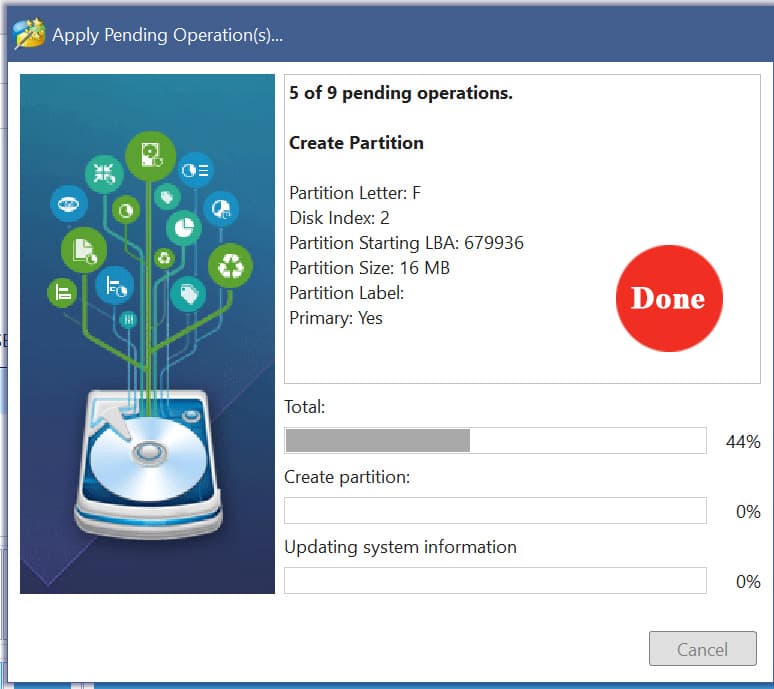
Task: Click the '5 of 9 pending operations' text
Action: (400, 93)
